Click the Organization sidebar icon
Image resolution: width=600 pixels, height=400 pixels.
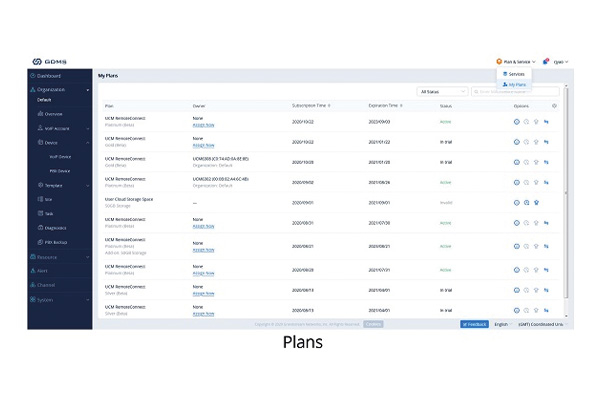tap(33, 90)
